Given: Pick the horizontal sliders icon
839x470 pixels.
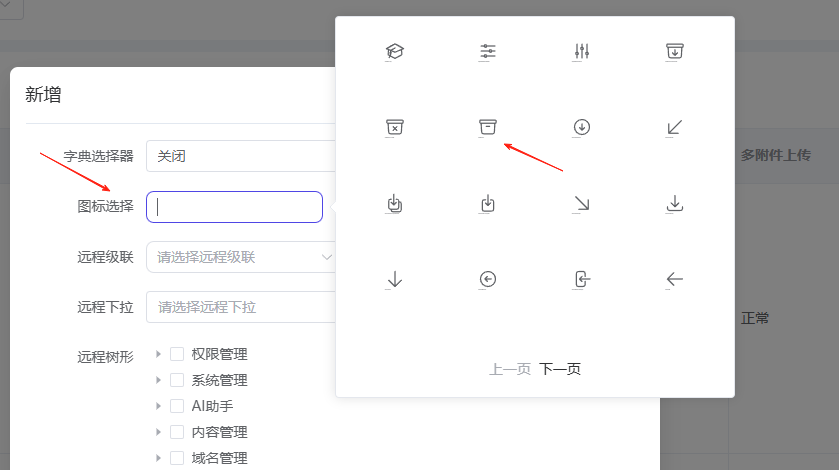Looking at the screenshot, I should click(x=487, y=51).
